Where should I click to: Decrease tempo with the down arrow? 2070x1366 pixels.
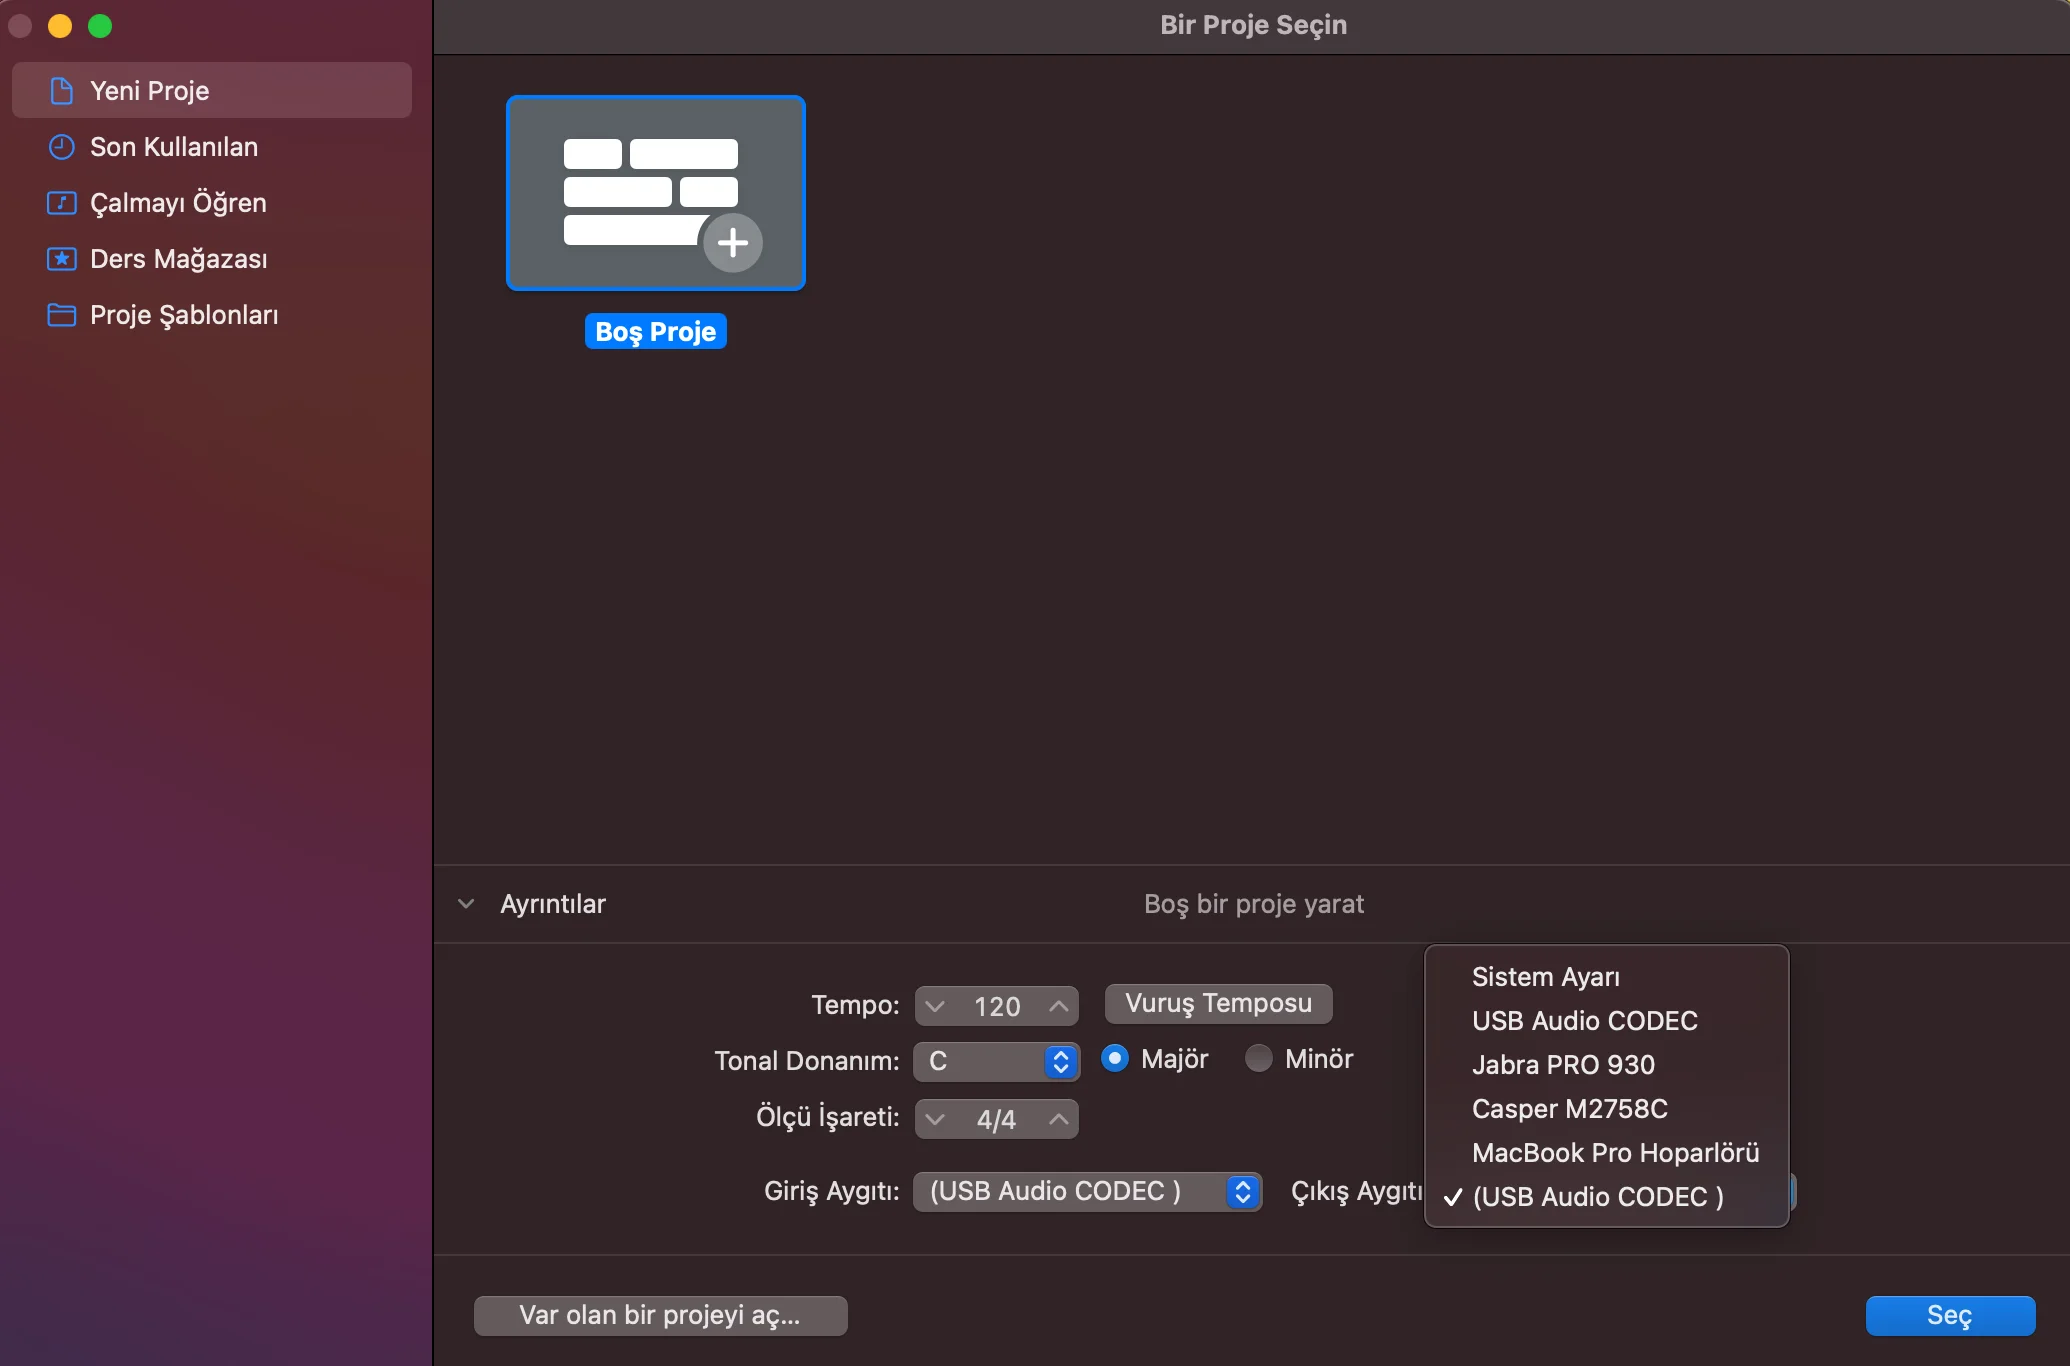[935, 1006]
